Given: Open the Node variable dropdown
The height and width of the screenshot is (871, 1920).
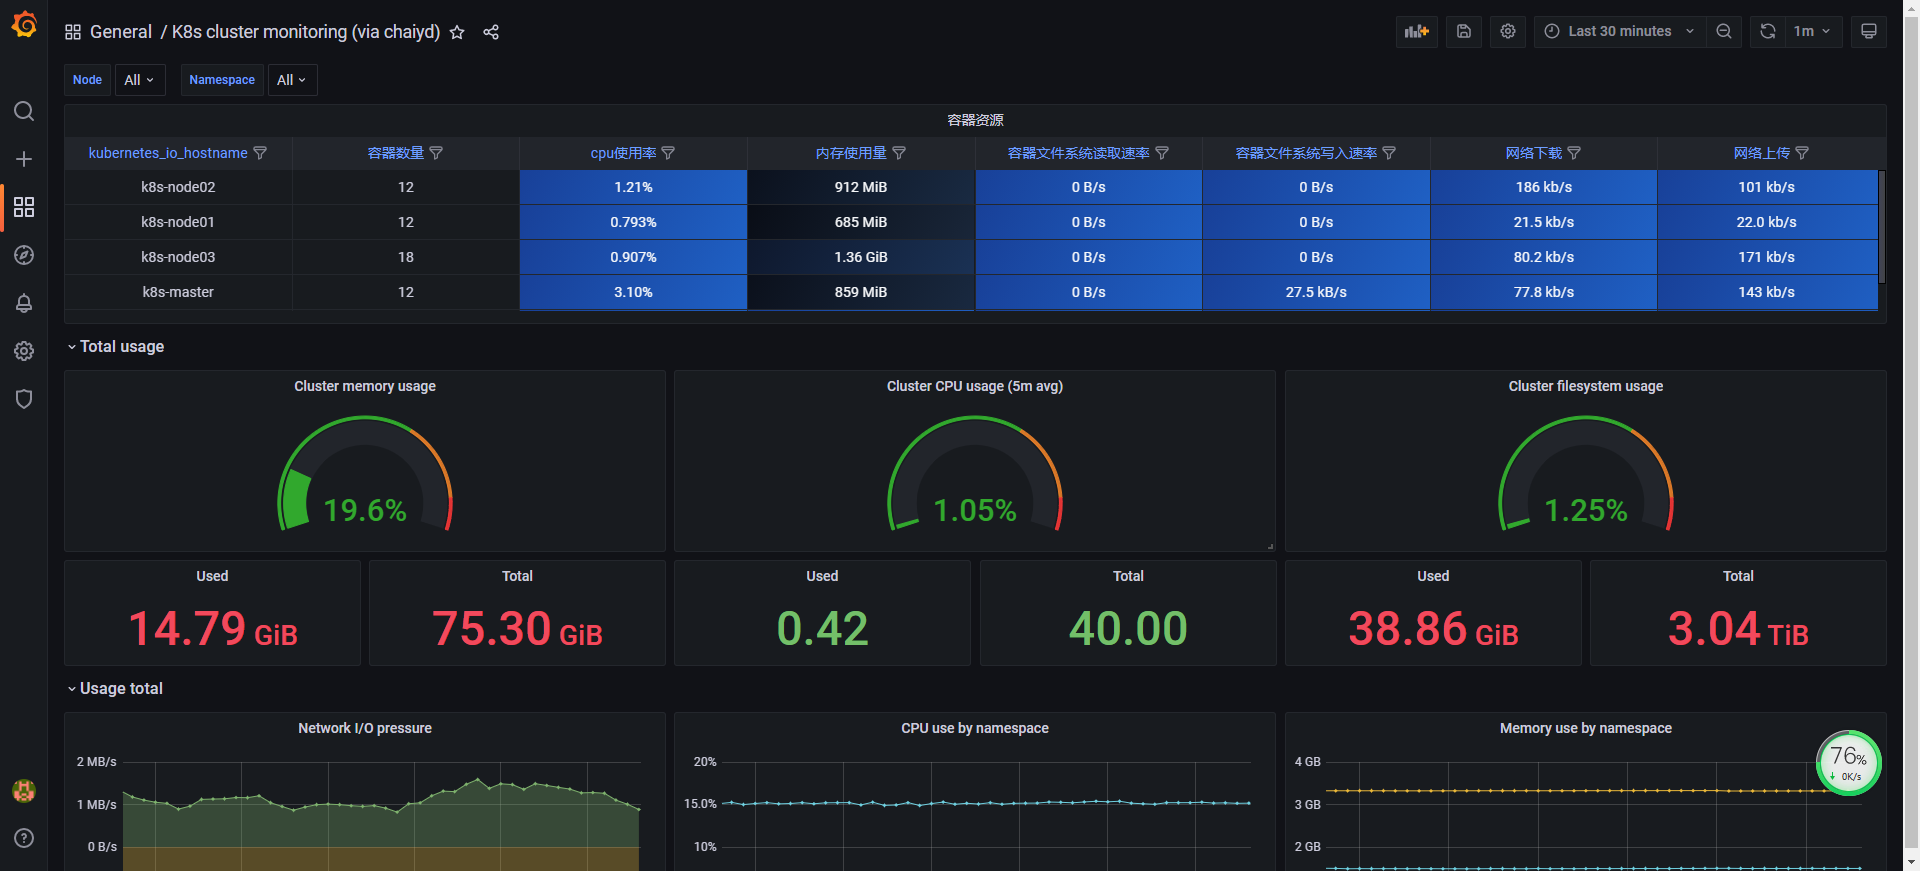Looking at the screenshot, I should point(139,80).
